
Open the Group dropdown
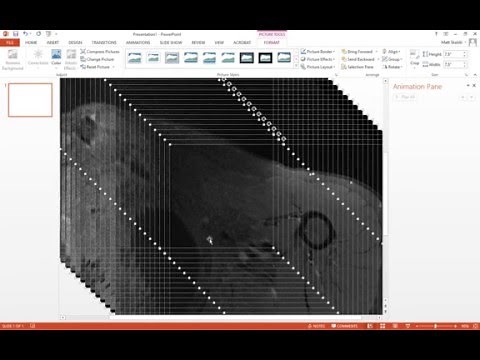tap(392, 59)
